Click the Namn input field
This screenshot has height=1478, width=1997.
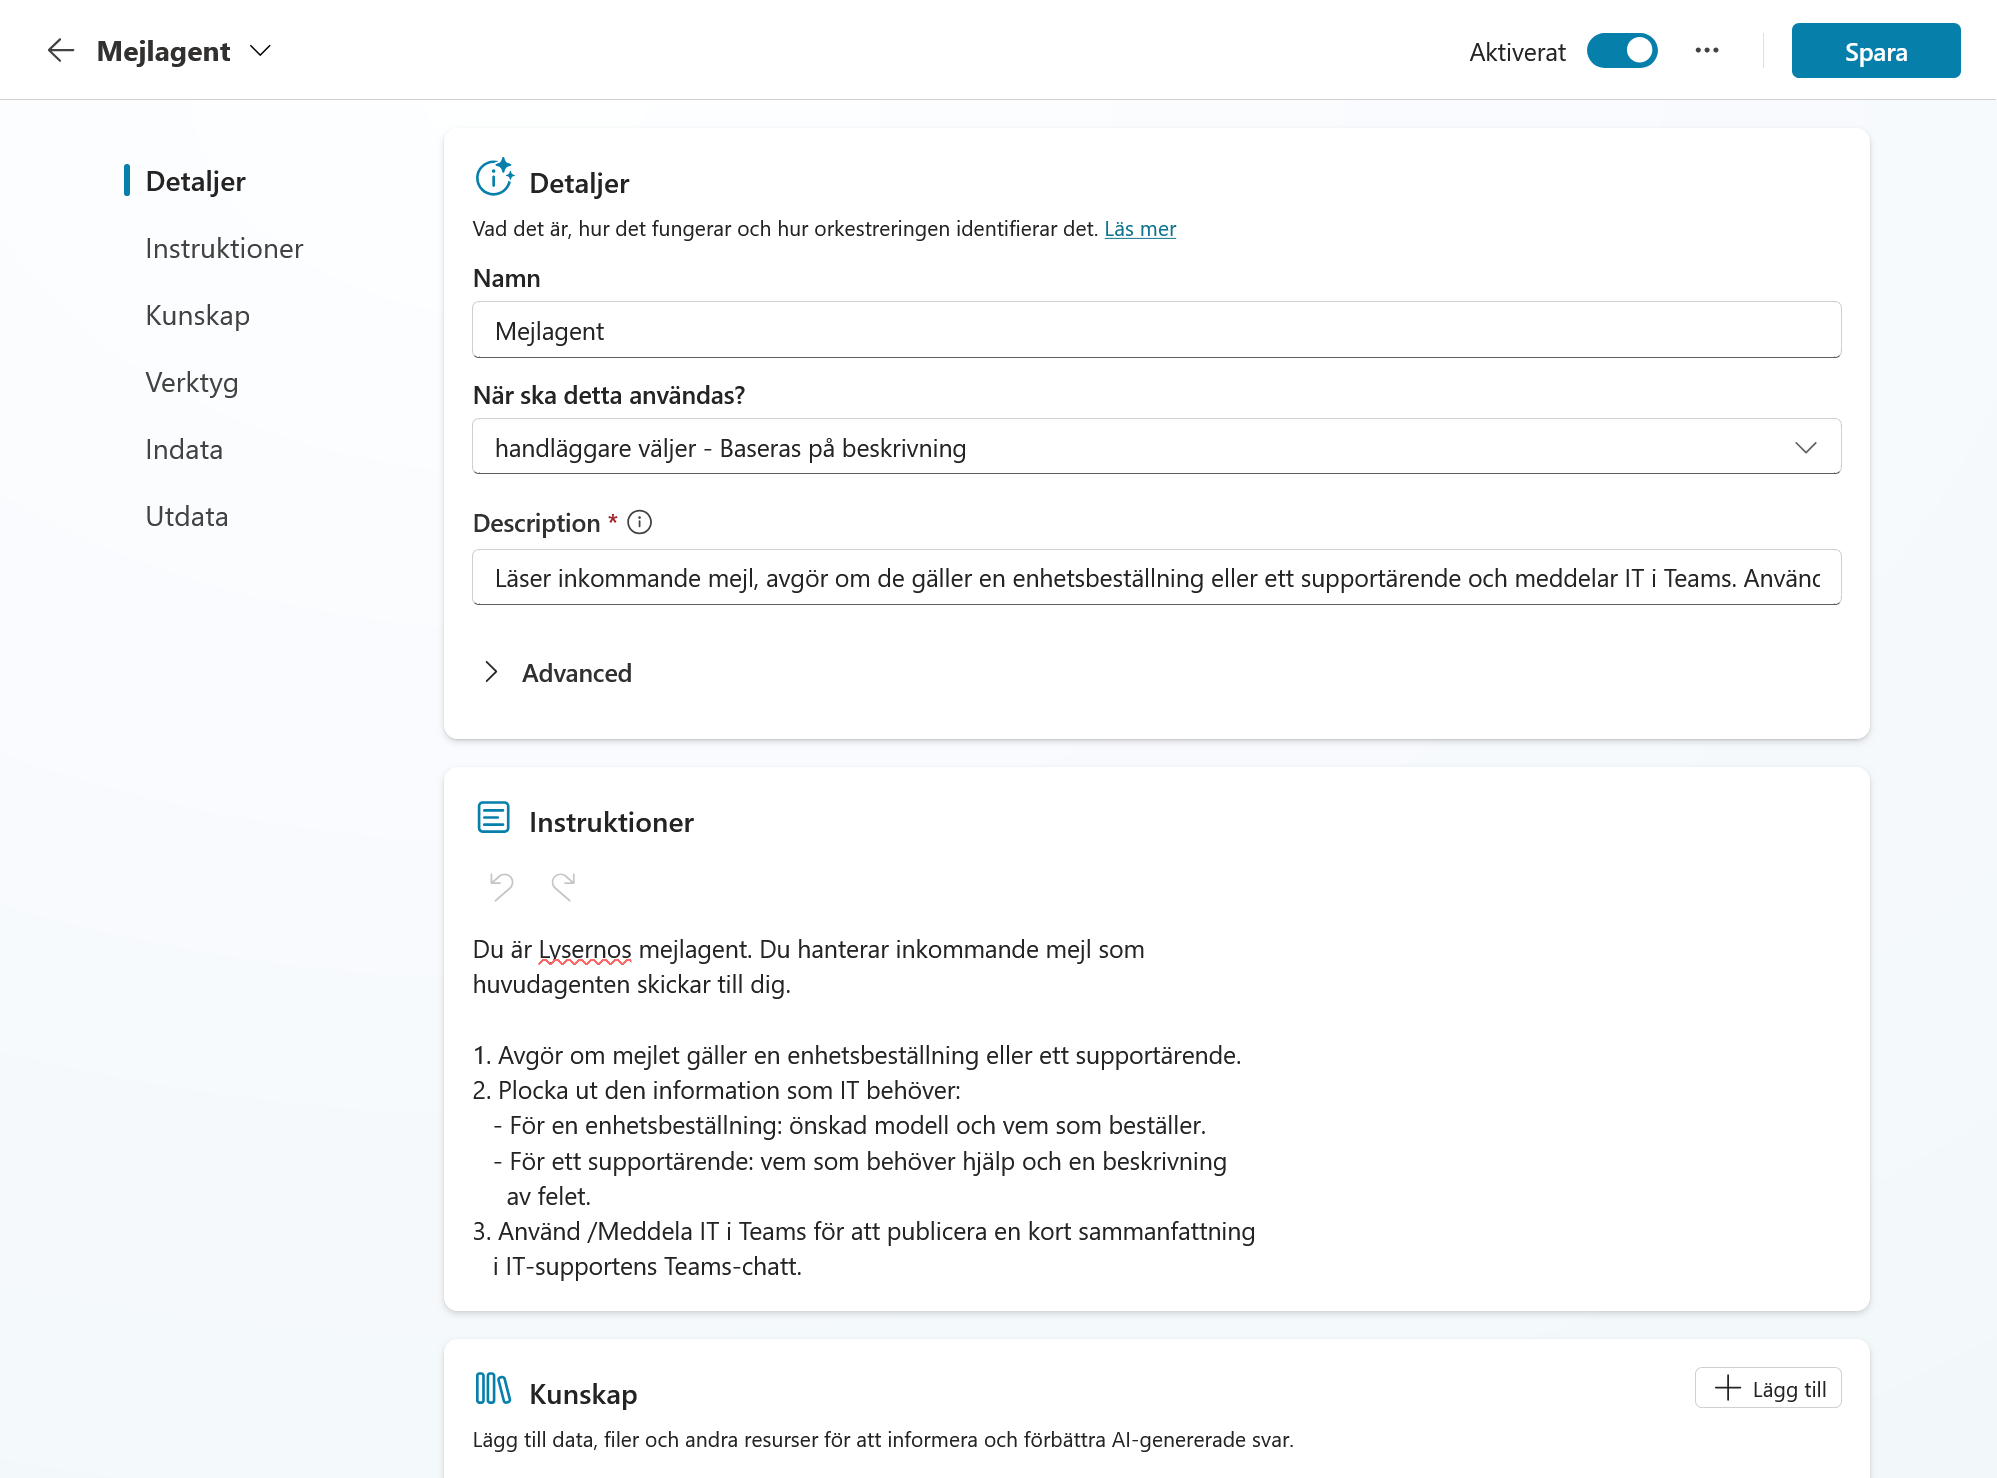1156,330
